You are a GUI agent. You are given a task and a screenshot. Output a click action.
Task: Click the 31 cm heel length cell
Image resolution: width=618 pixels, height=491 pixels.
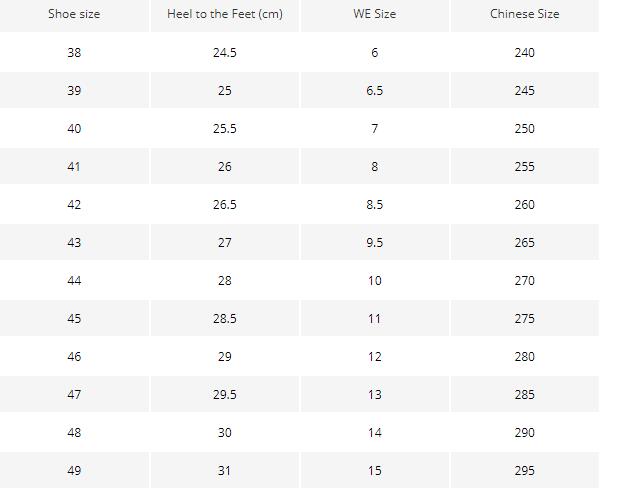225,470
